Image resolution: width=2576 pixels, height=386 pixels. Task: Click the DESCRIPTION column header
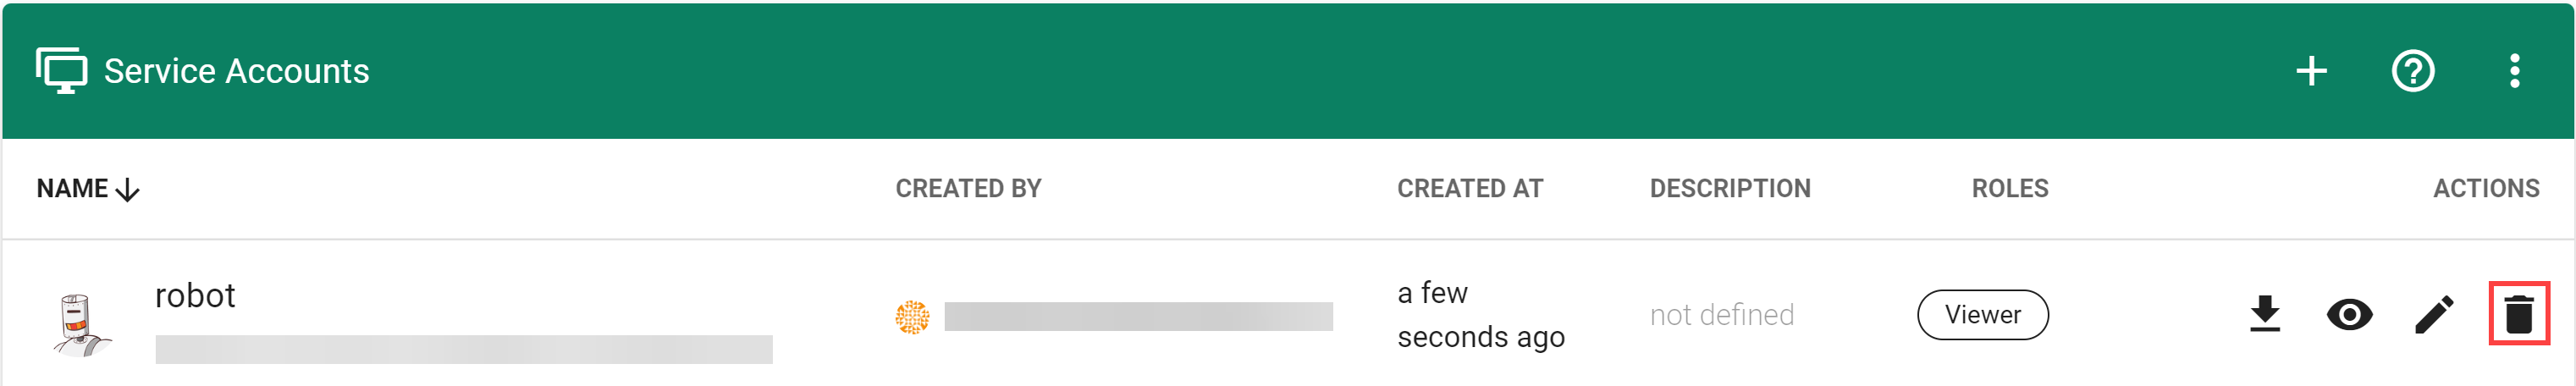[x=1729, y=189]
